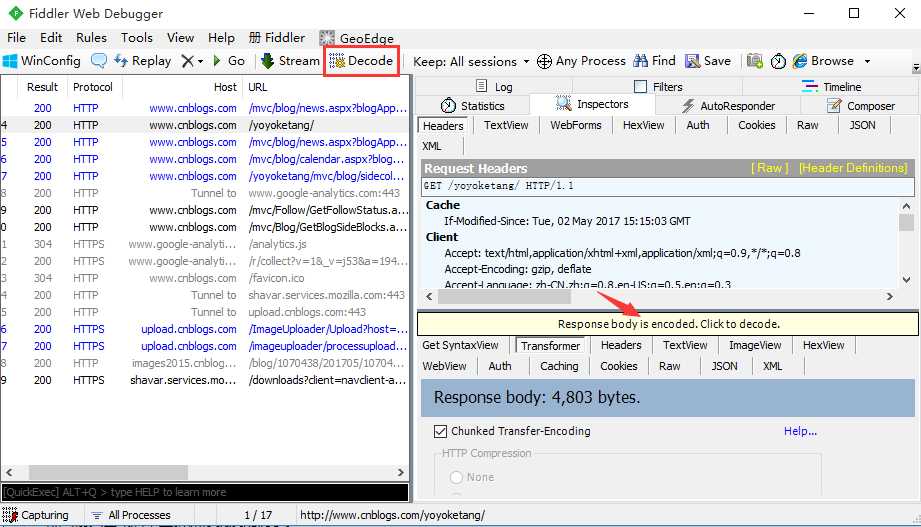Image resolution: width=921 pixels, height=527 pixels.
Task: Sort by the Result column header
Action: tap(42, 88)
